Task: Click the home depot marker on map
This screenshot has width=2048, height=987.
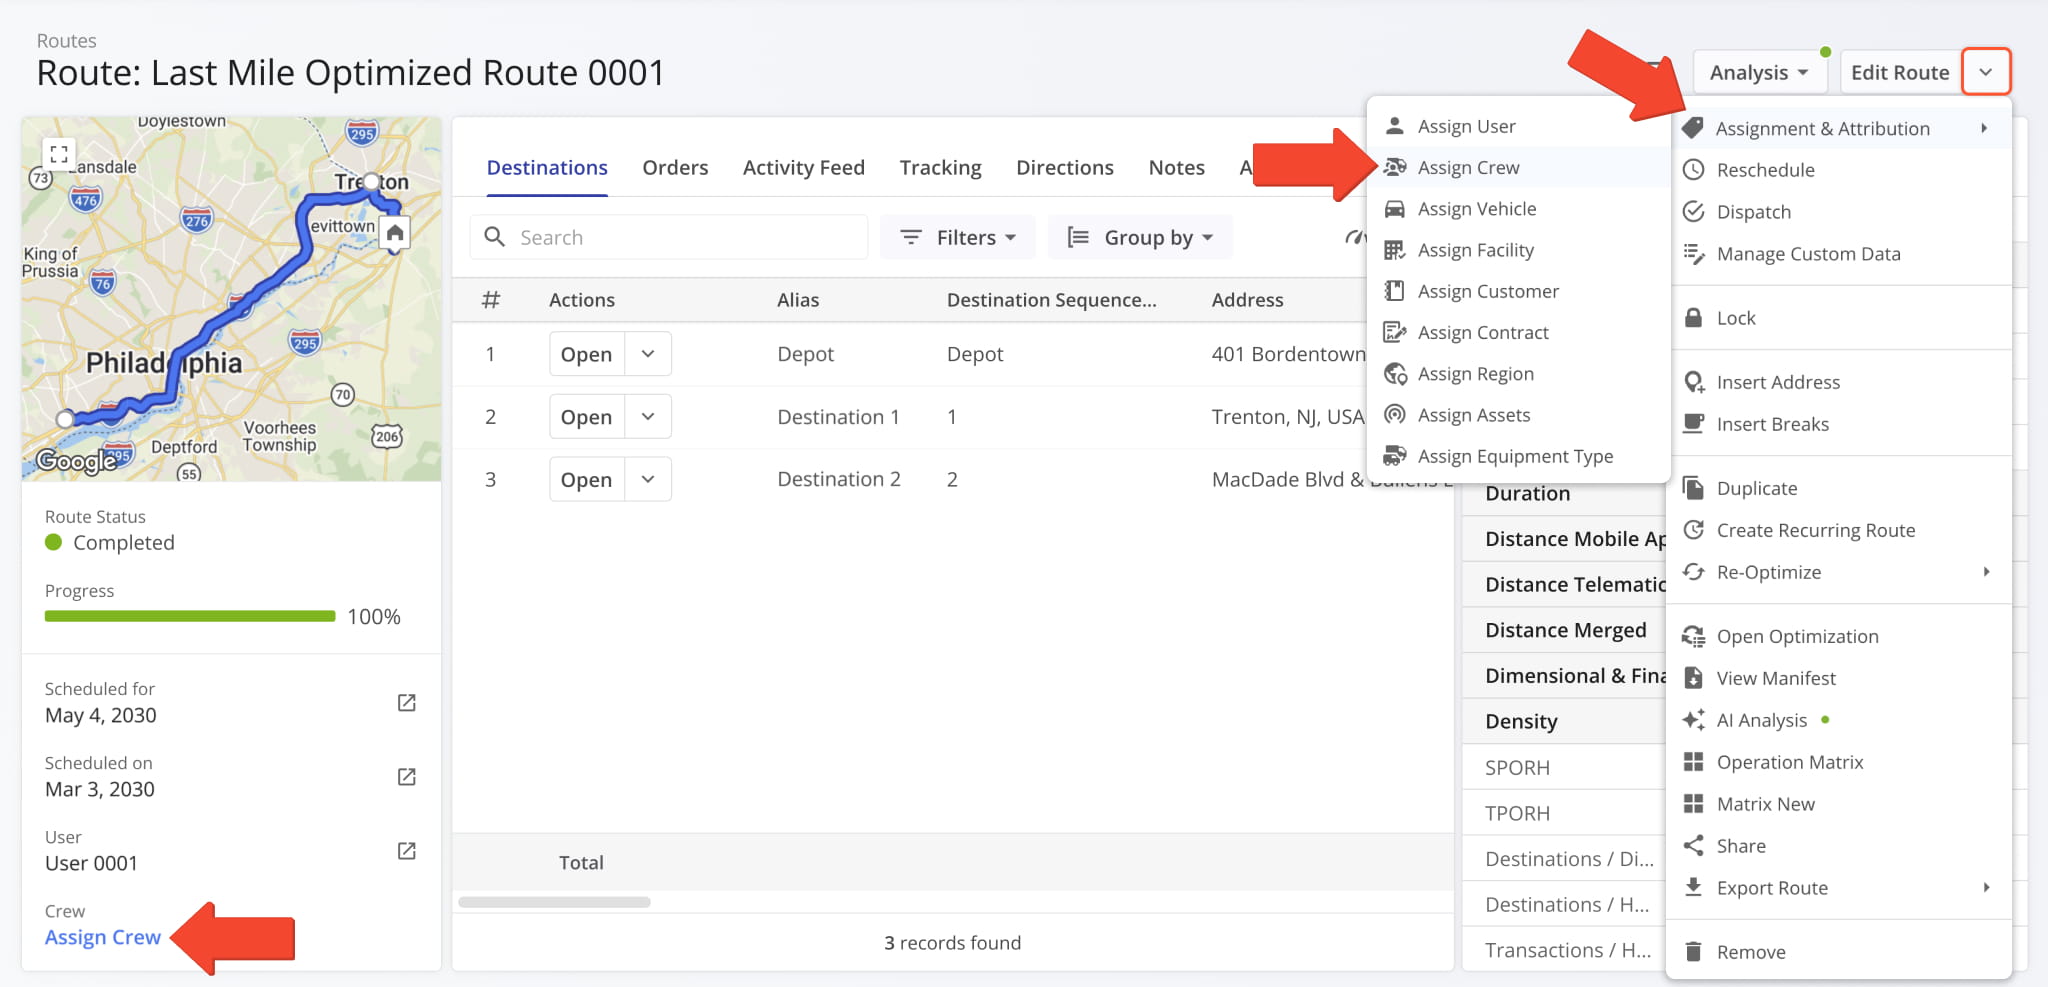Action: point(395,235)
